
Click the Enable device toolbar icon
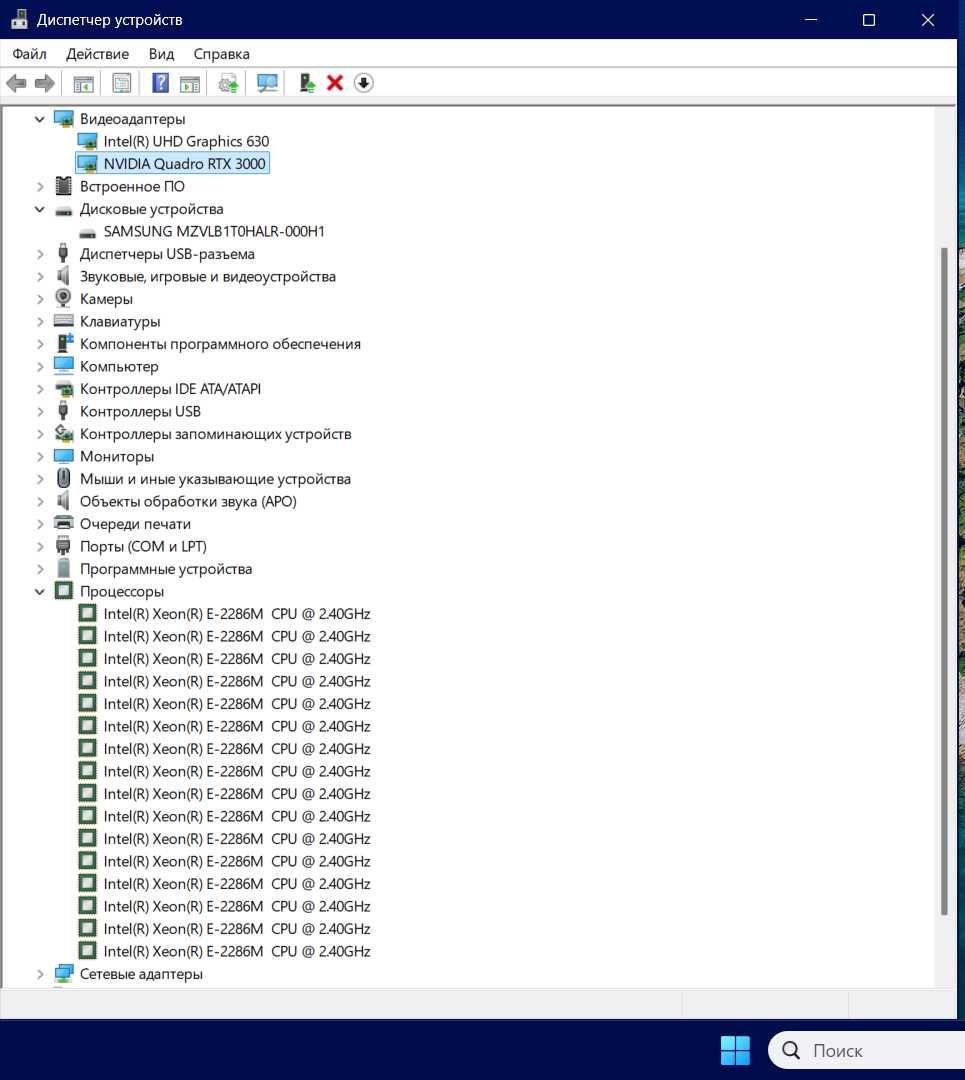point(307,83)
